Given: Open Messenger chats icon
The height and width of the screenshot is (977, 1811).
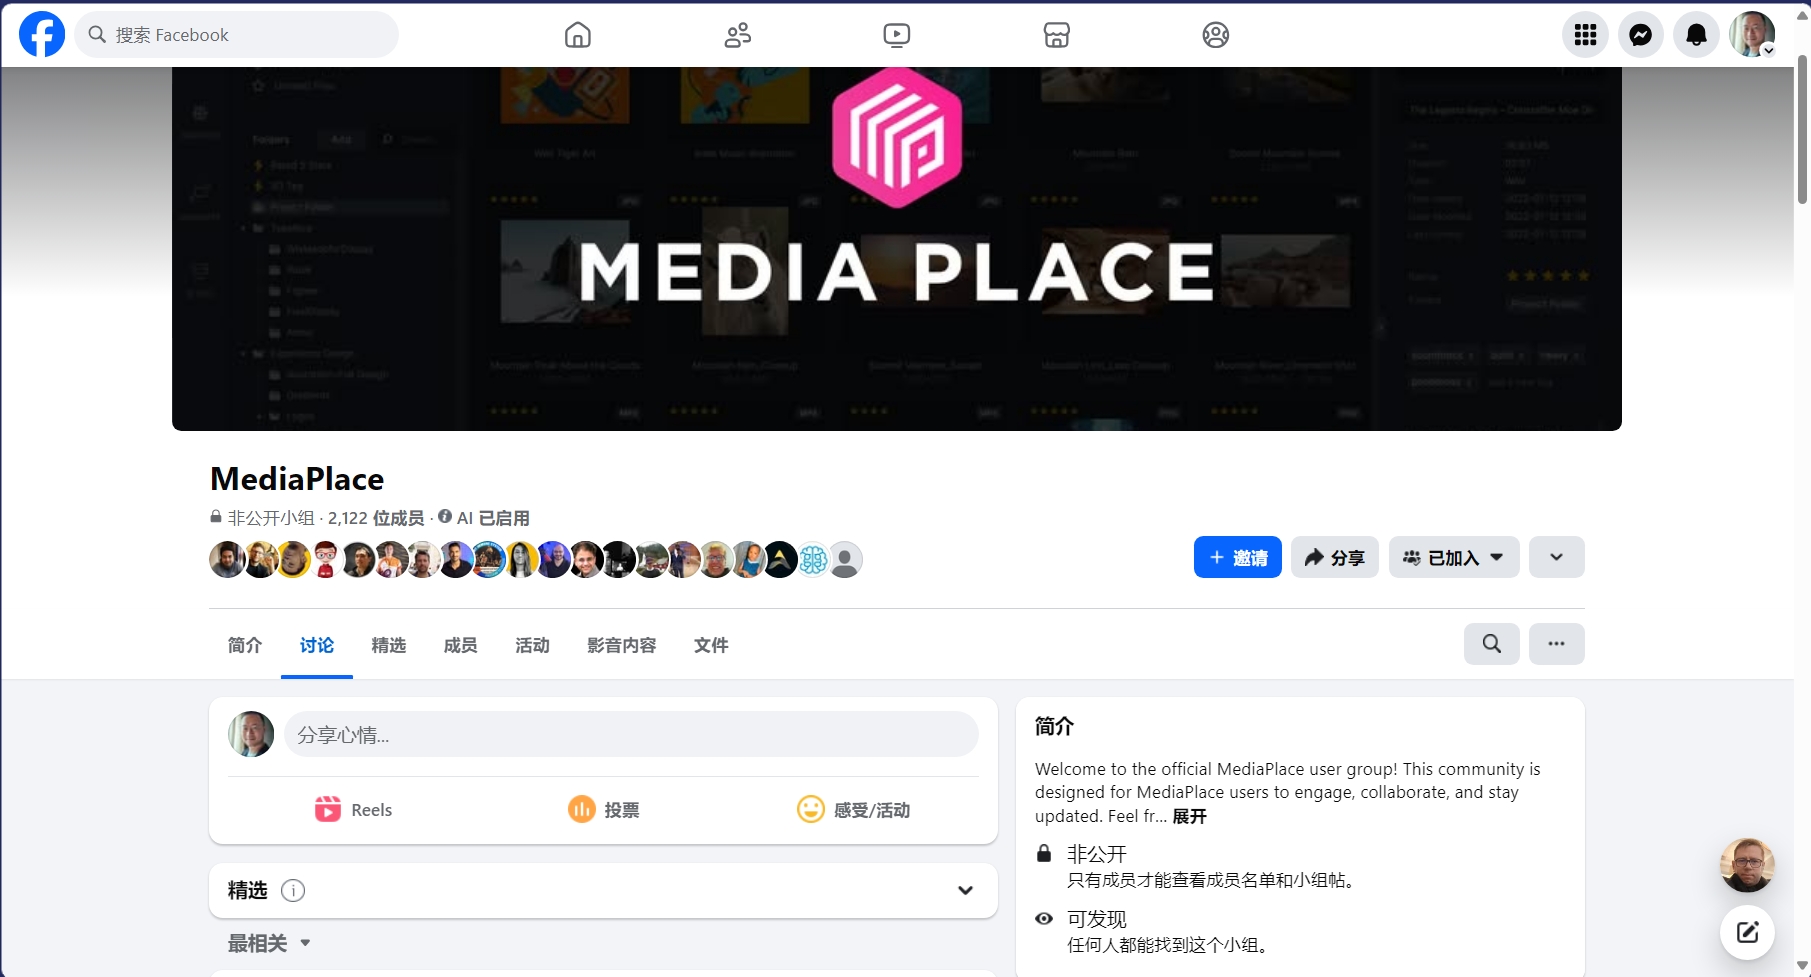Looking at the screenshot, I should click(x=1640, y=35).
